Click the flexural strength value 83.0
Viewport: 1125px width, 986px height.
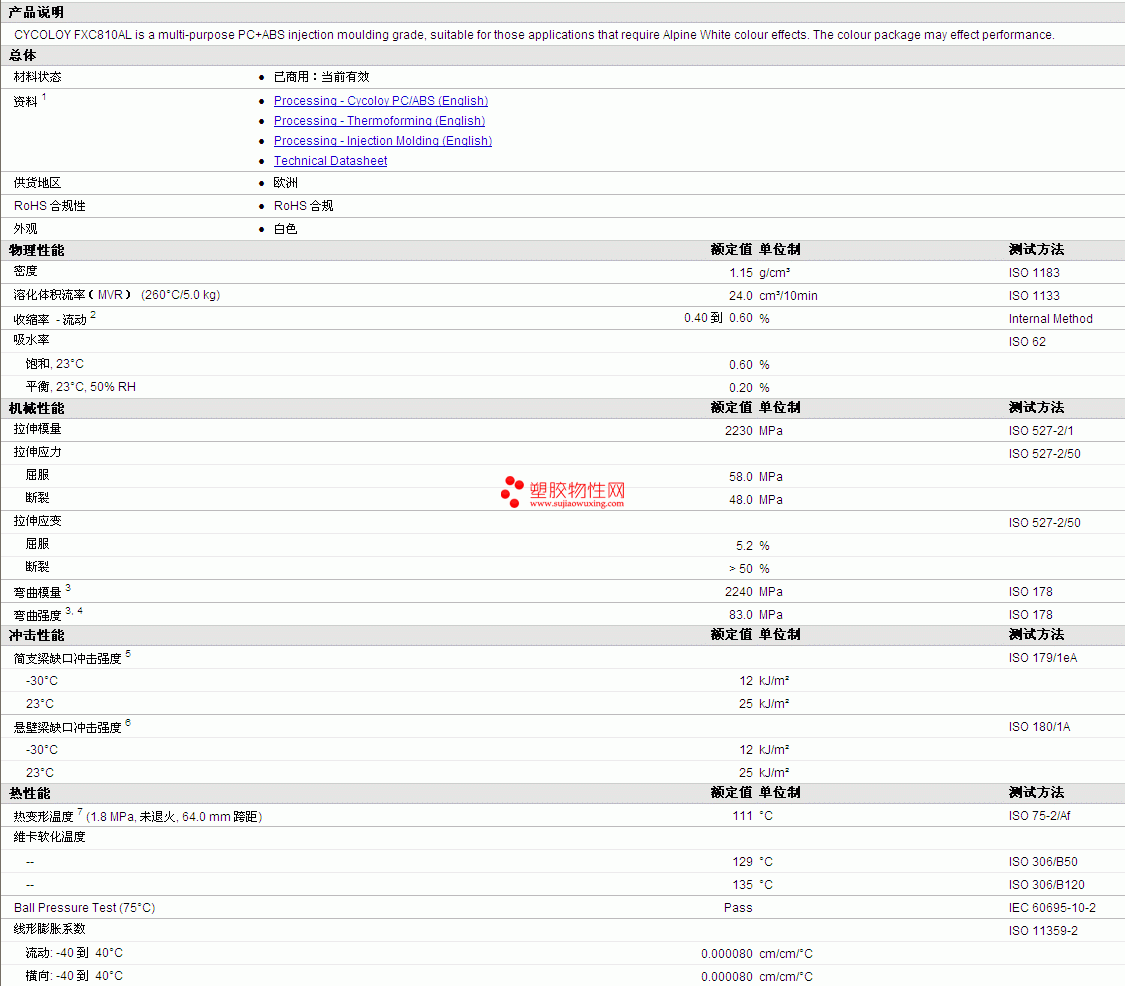741,614
